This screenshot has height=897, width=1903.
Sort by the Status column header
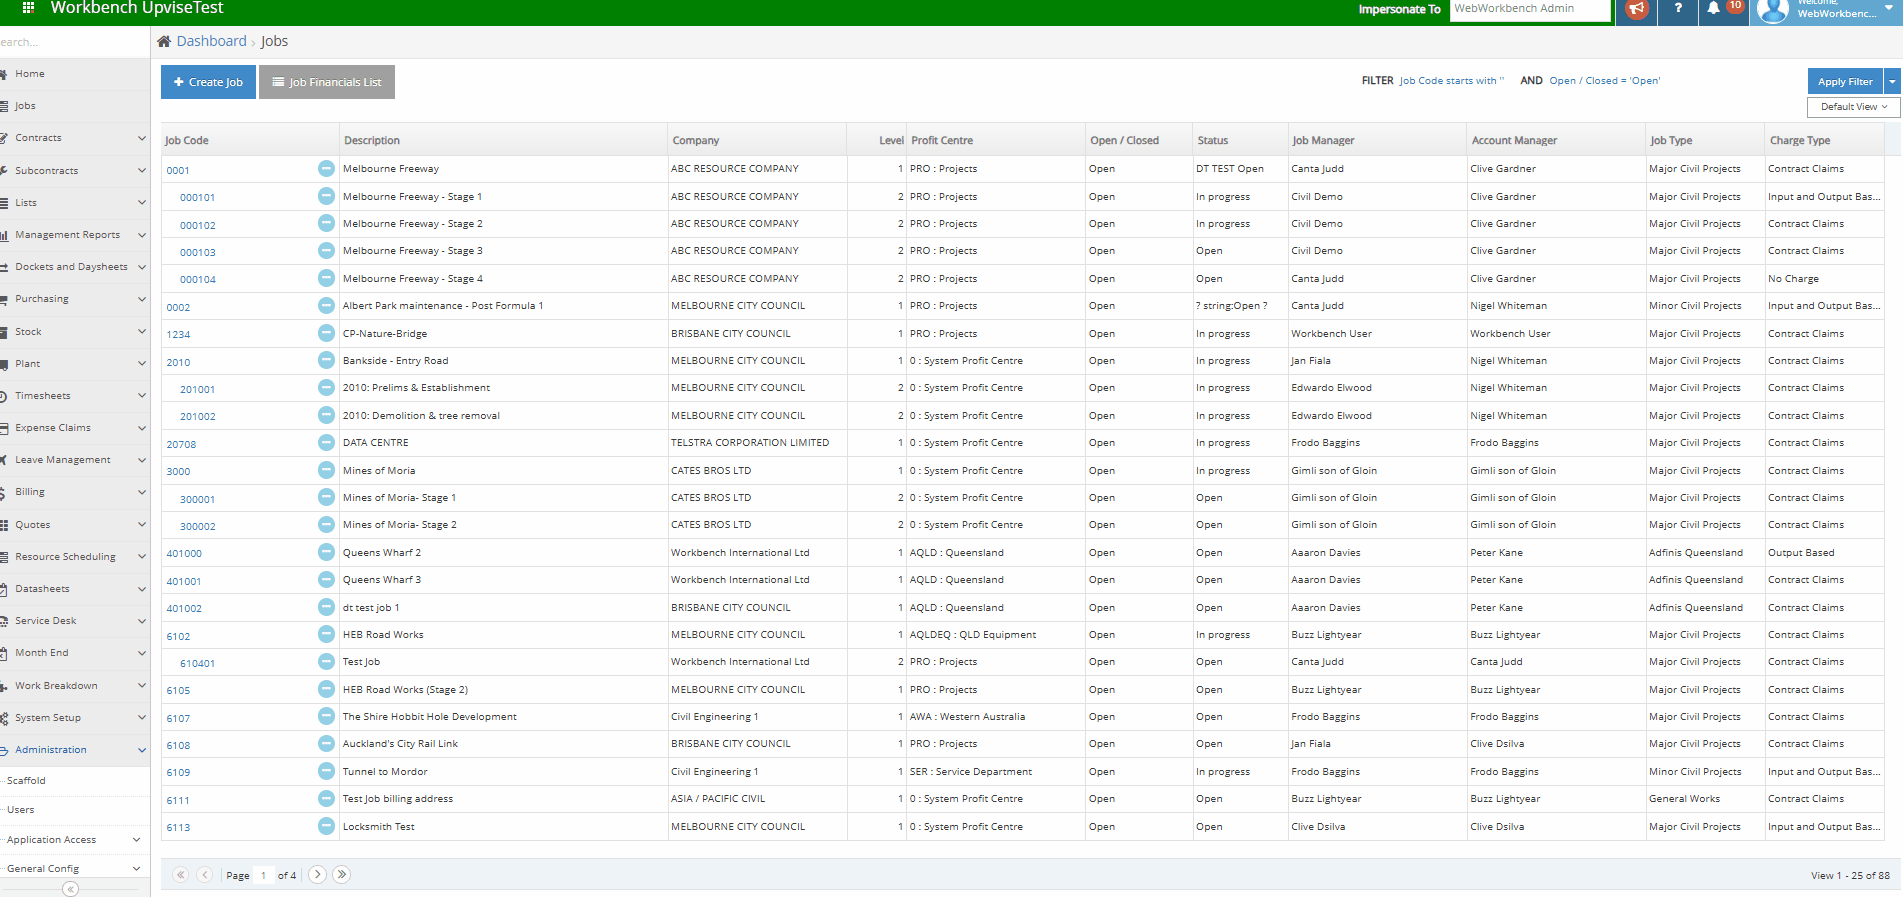tap(1213, 141)
